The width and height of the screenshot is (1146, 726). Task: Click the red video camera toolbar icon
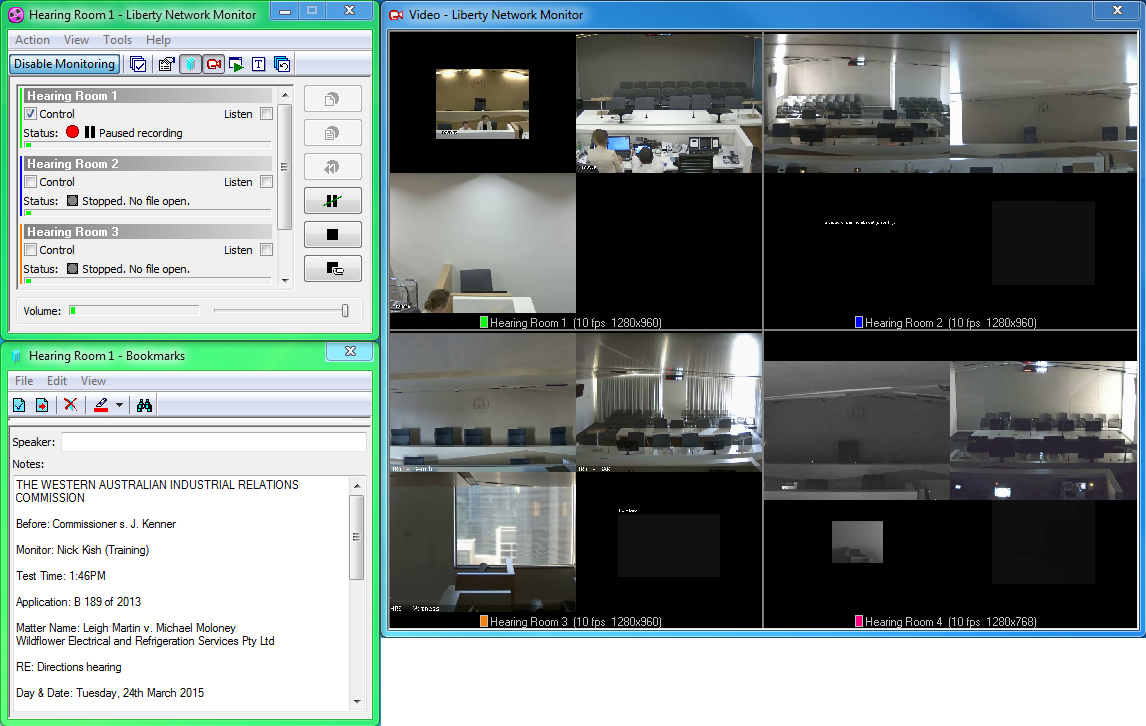213,64
